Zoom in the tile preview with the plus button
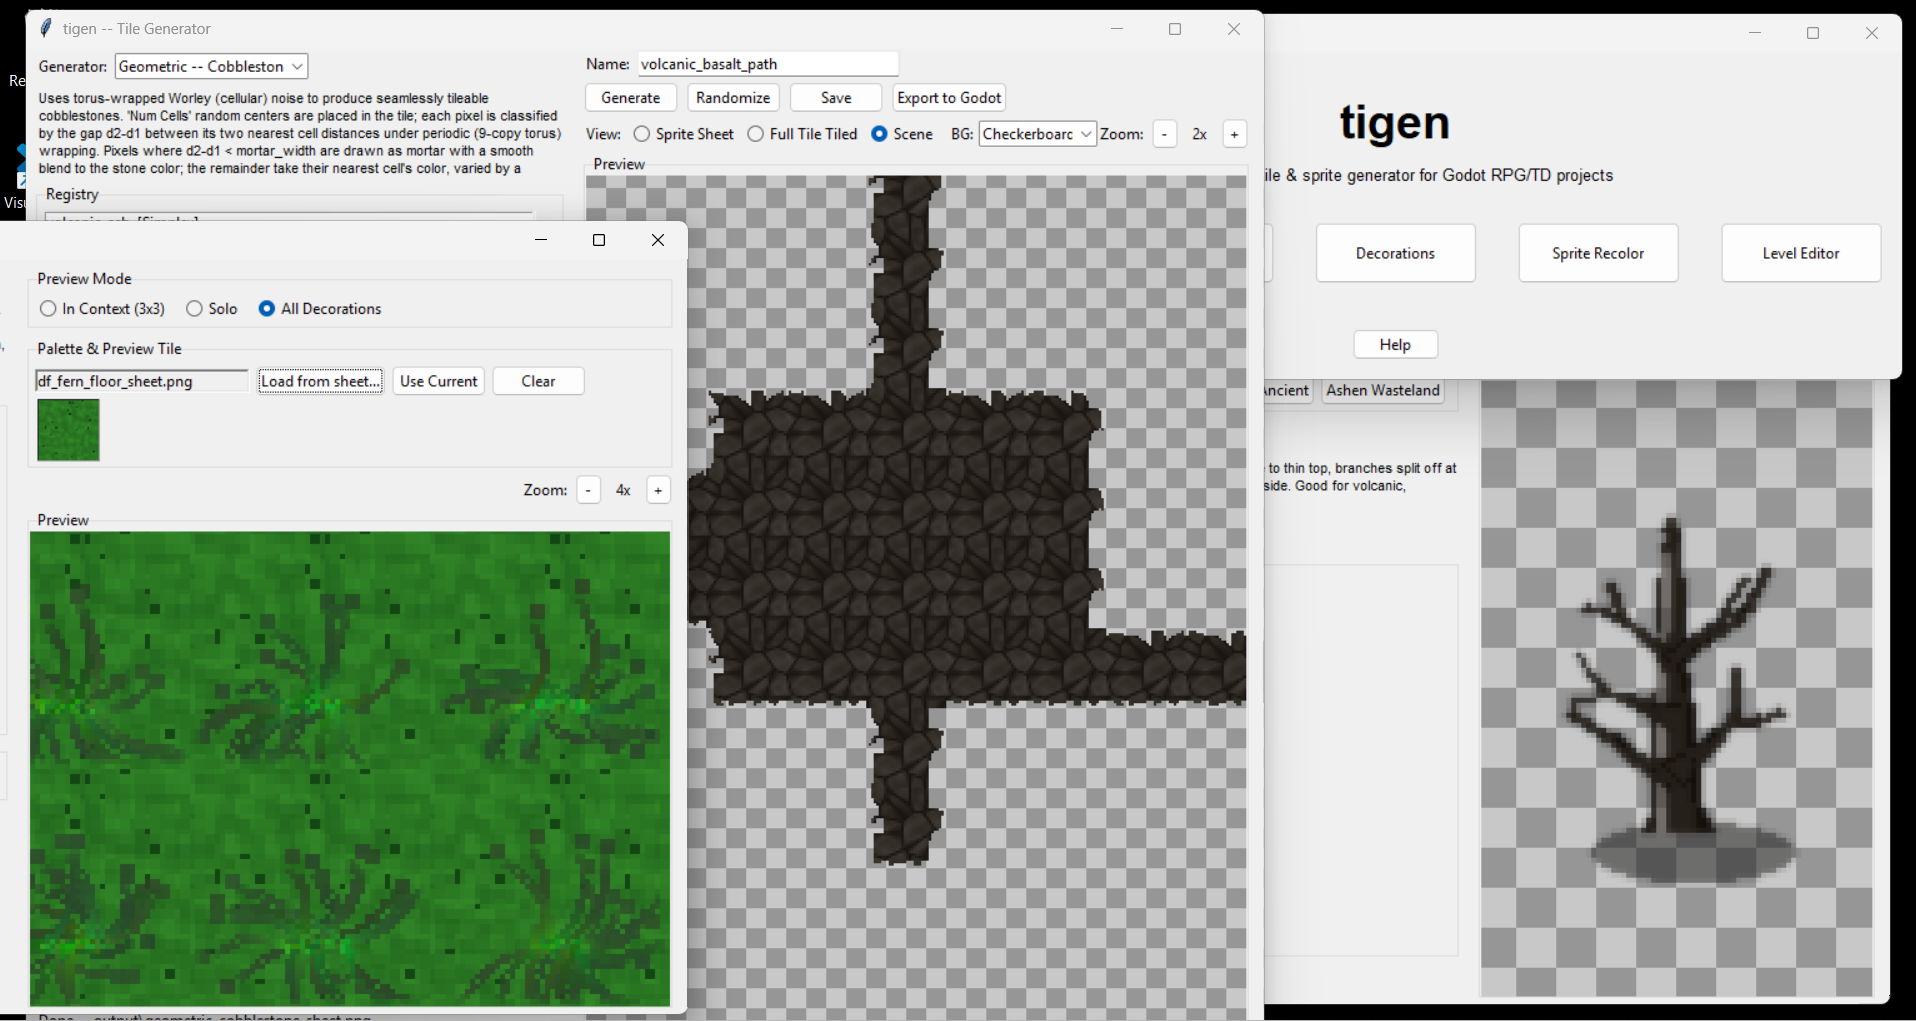Viewport: 1916px width, 1021px height. [x=1235, y=133]
